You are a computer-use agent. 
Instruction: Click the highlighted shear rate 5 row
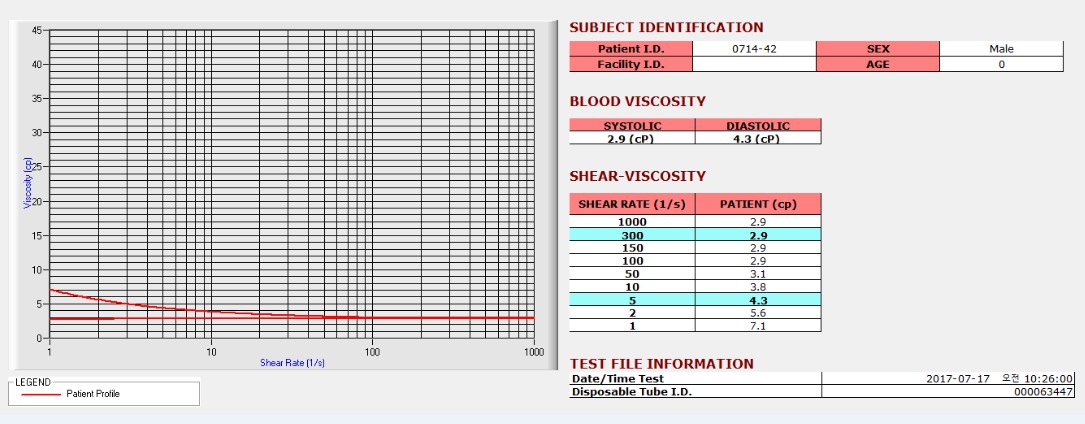pyautogui.click(x=695, y=300)
